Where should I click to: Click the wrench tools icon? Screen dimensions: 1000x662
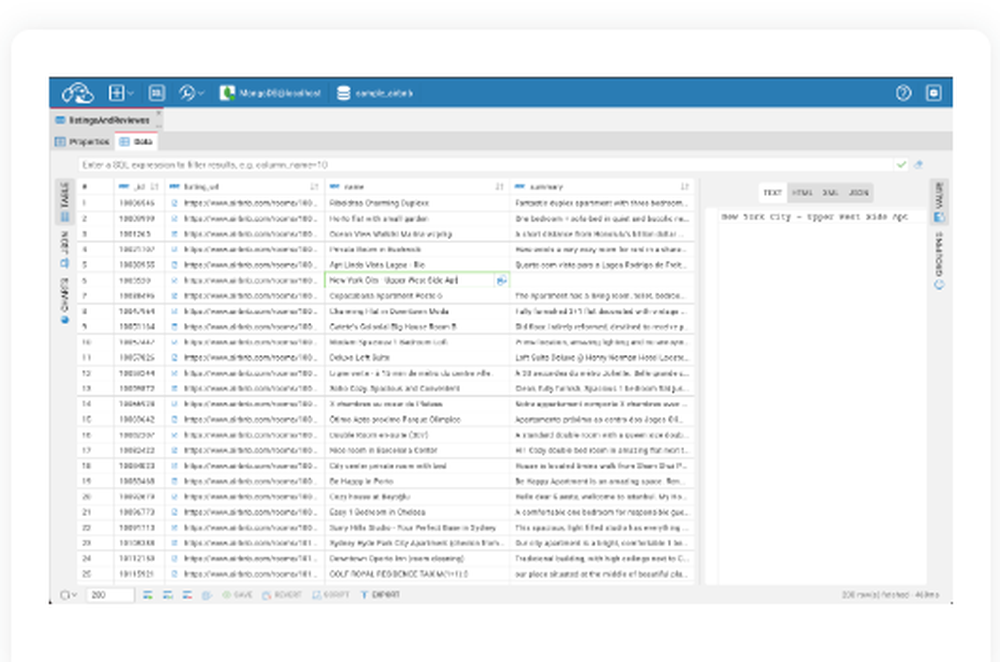pos(187,93)
